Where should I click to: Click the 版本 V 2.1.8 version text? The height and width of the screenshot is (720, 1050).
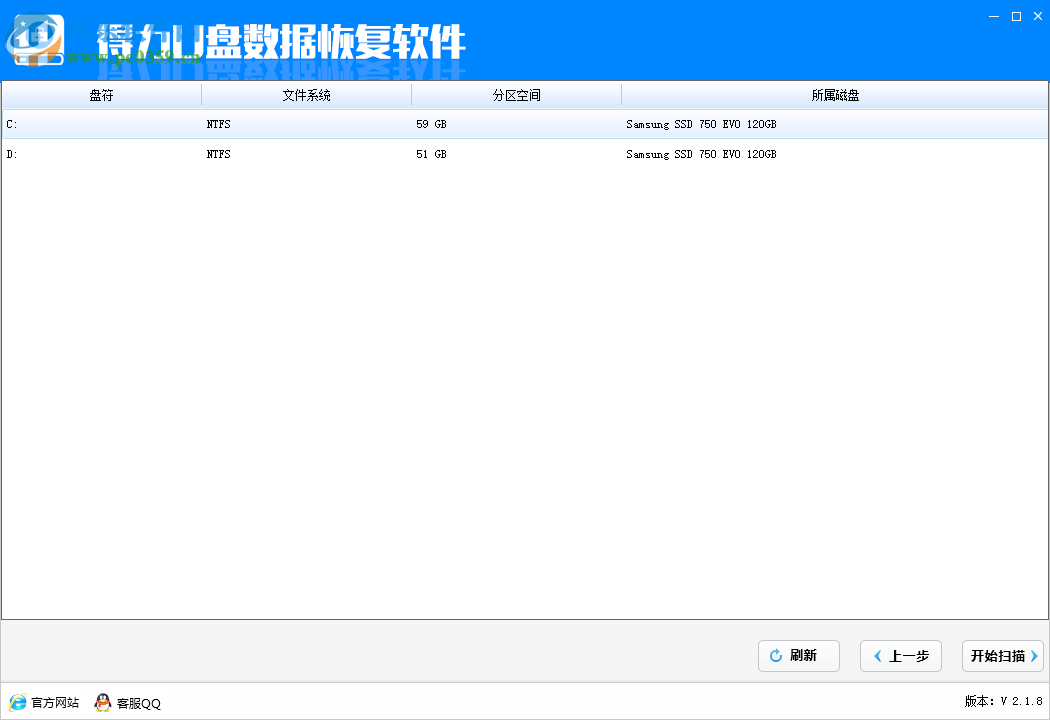tap(1003, 703)
